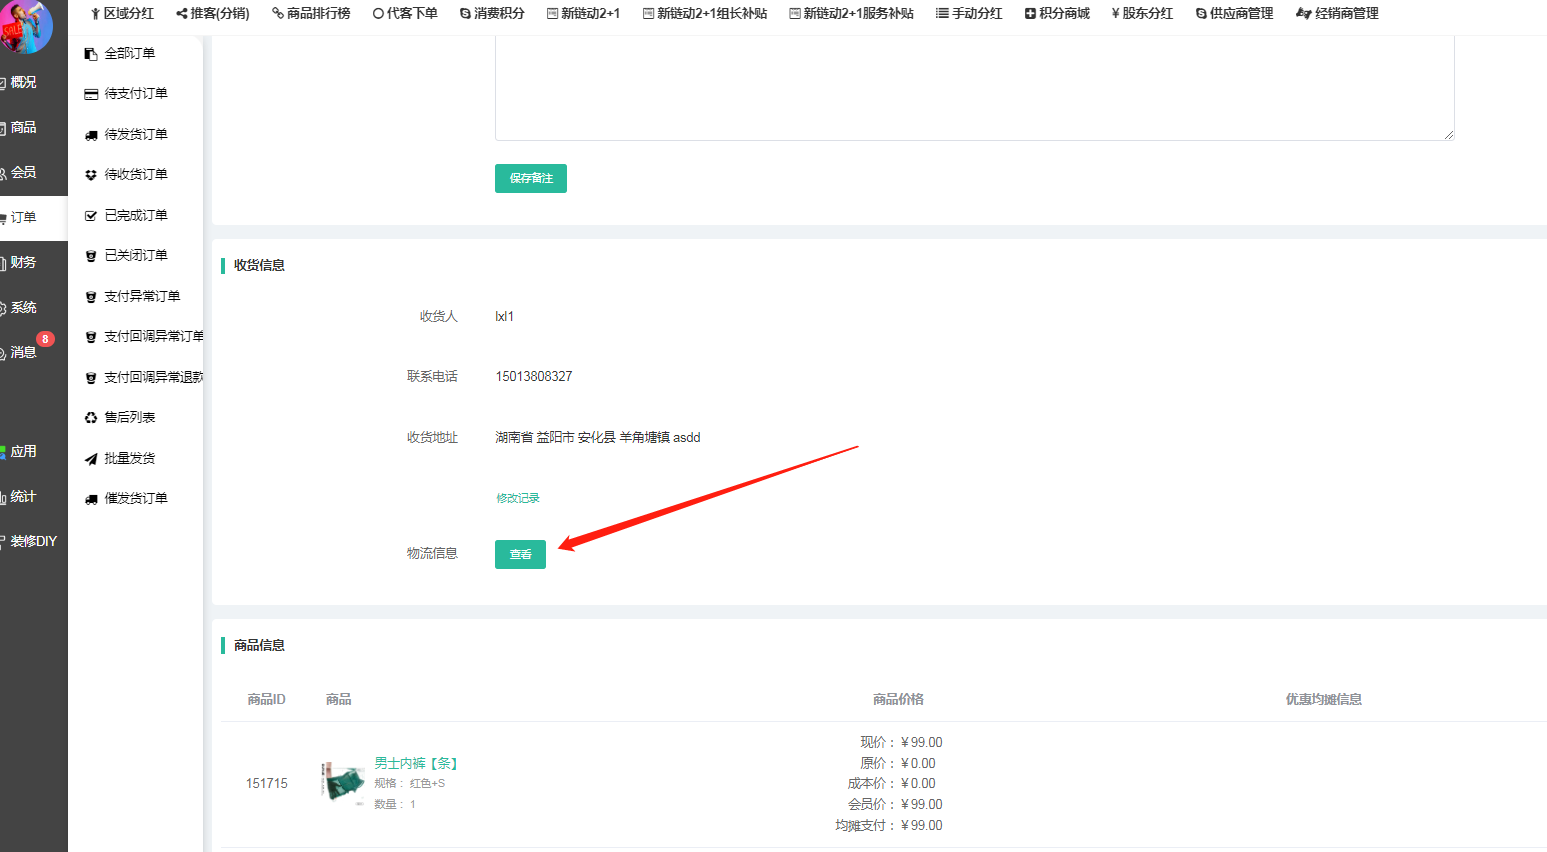Open 推客(分销) in the top navigation

click(212, 13)
